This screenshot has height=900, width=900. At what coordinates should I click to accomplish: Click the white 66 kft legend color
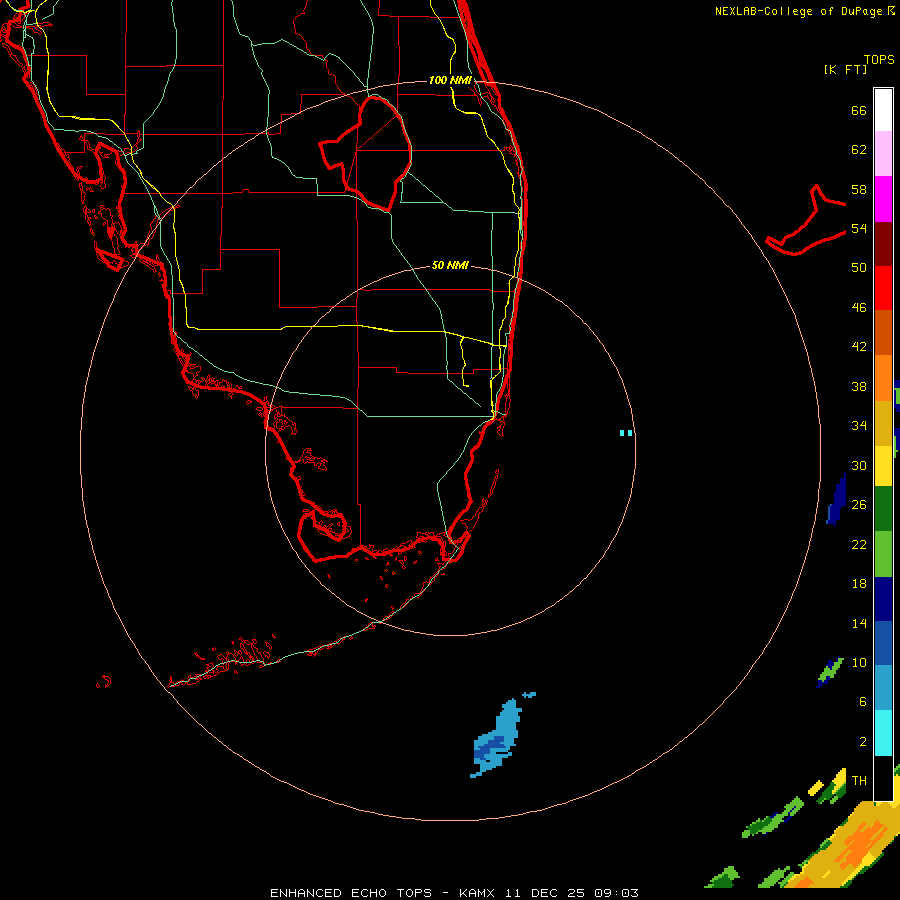pyautogui.click(x=883, y=110)
